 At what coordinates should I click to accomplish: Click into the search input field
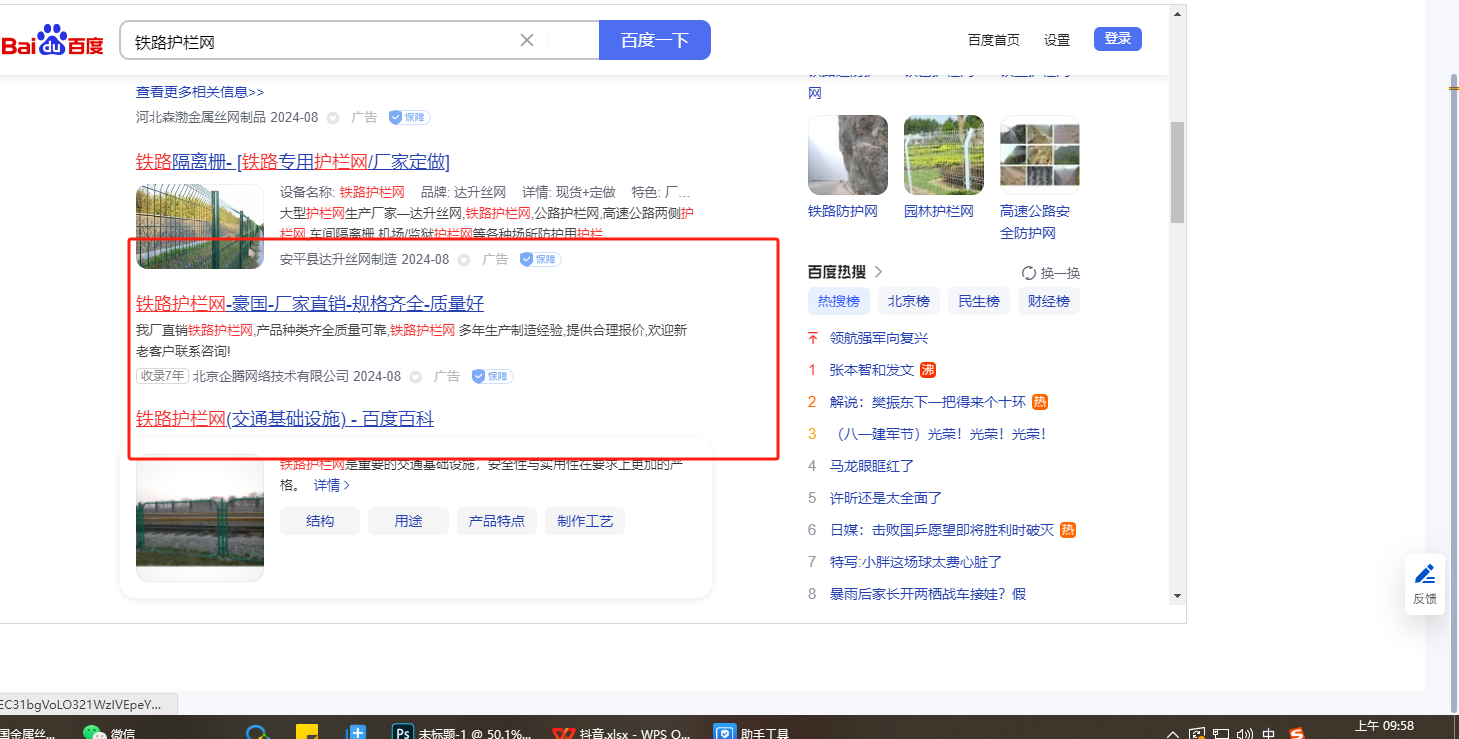point(320,41)
